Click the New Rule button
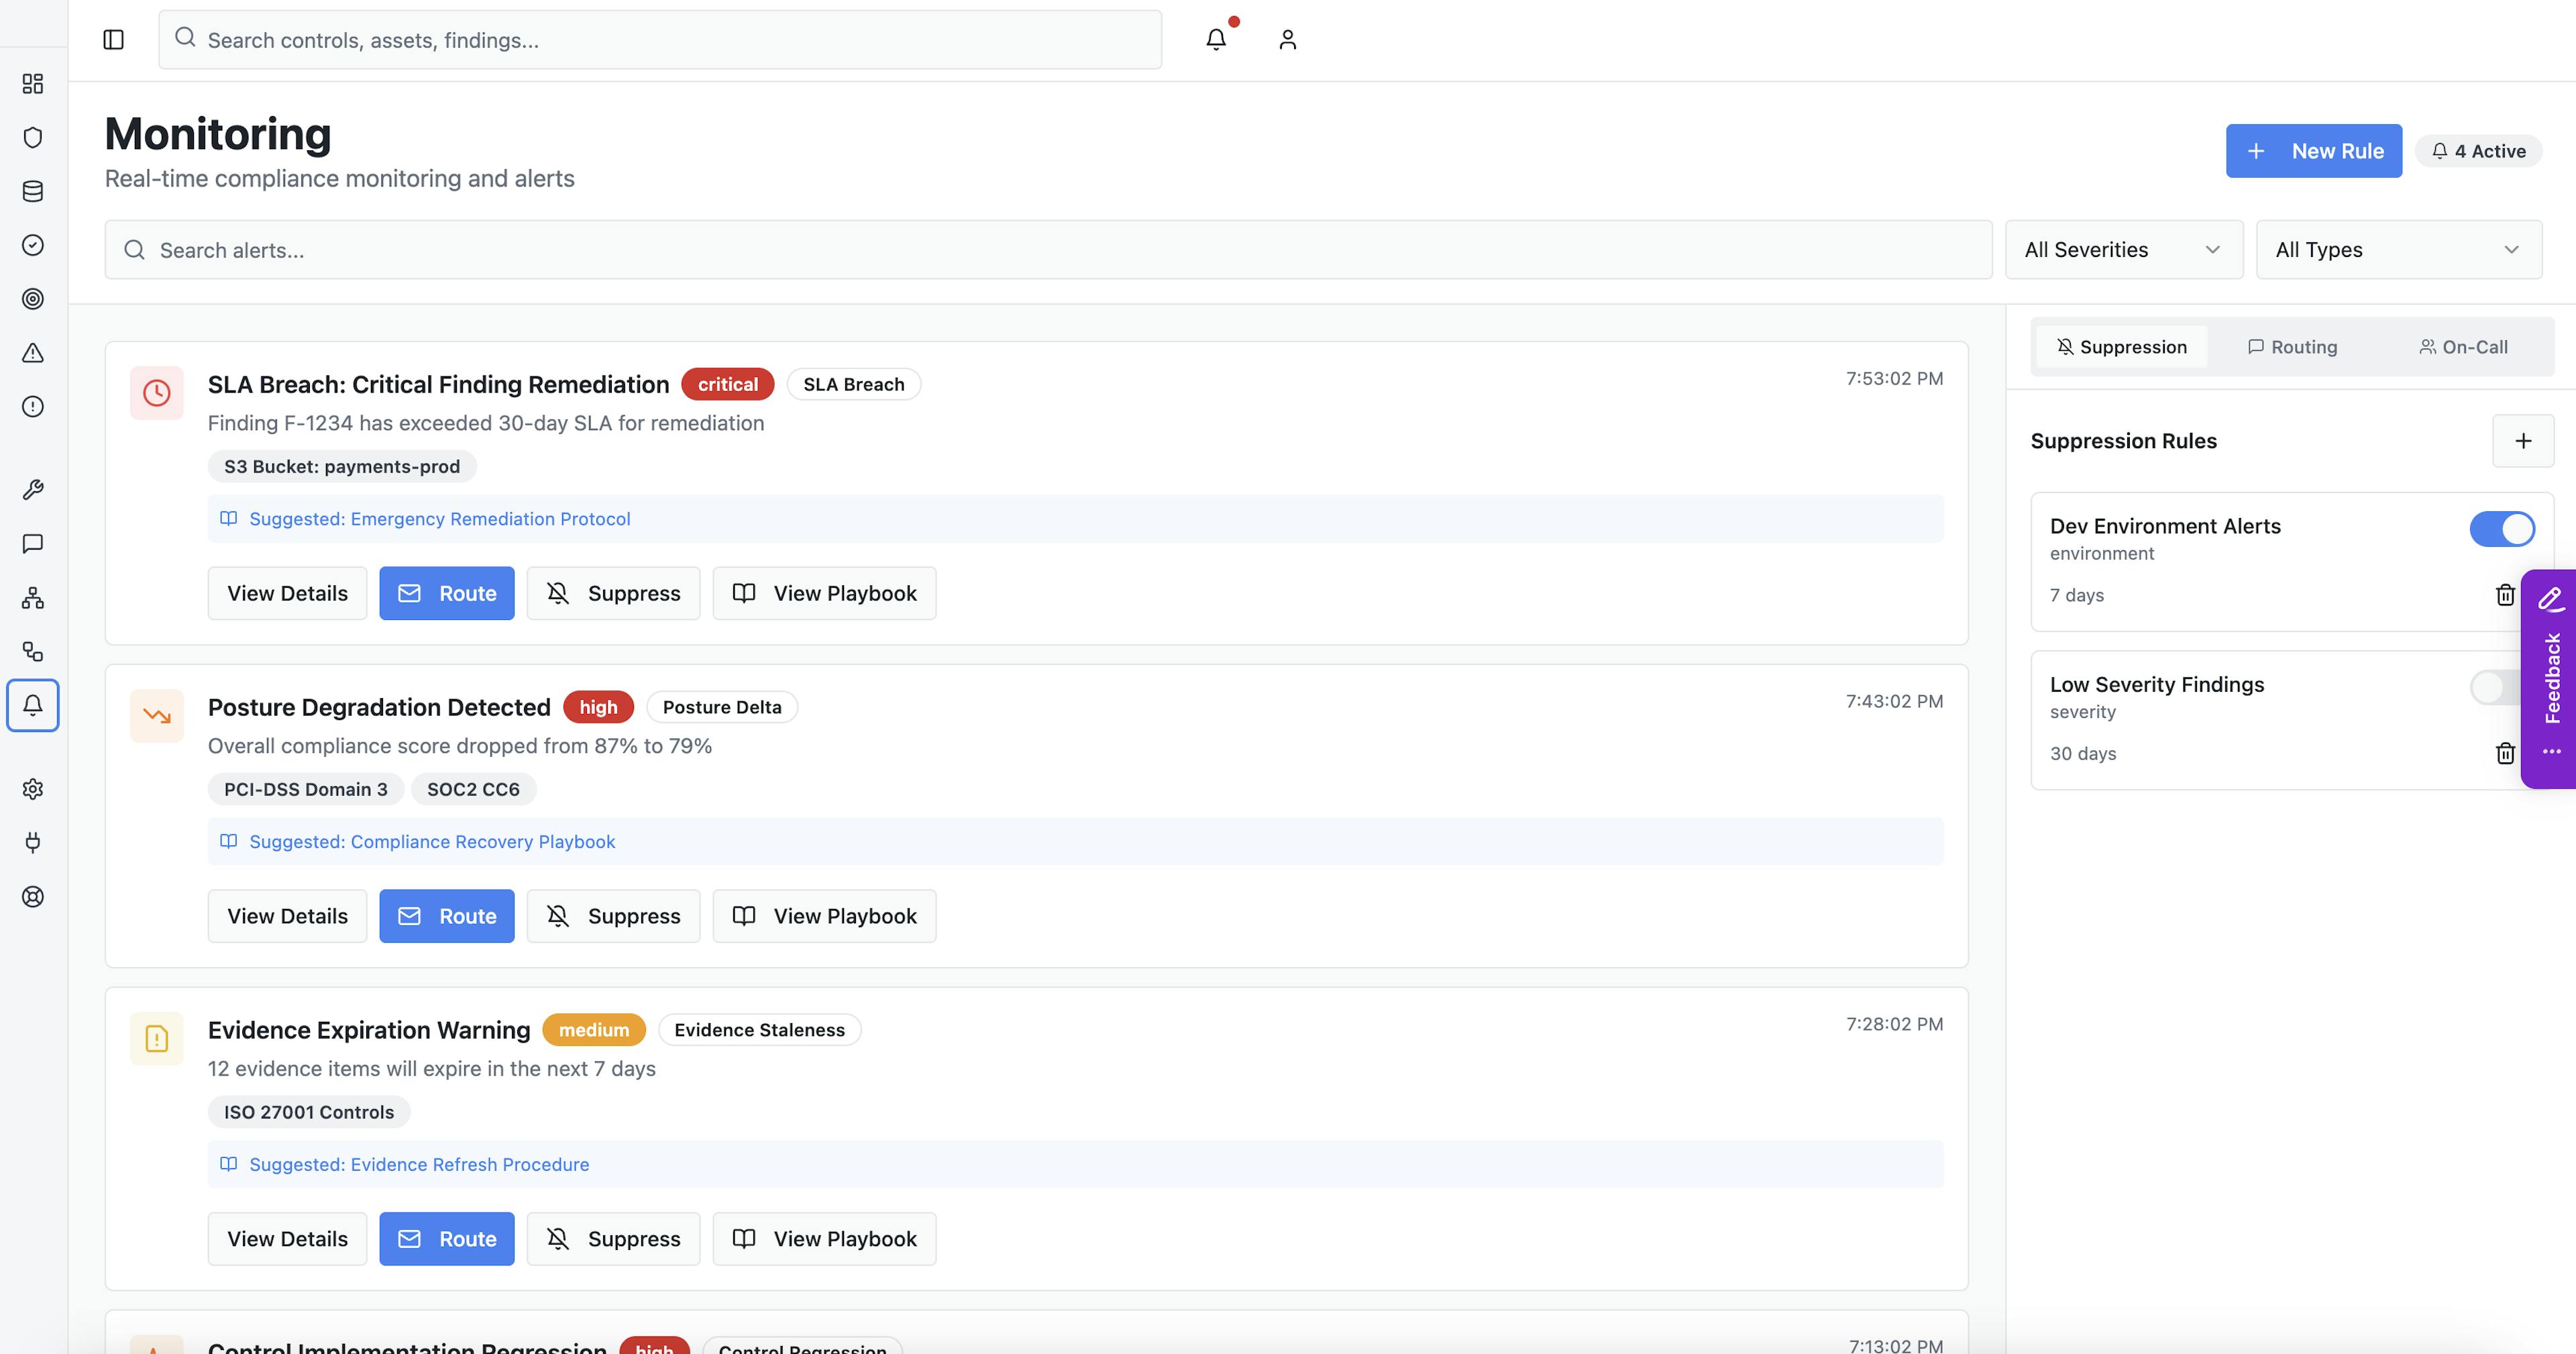Image resolution: width=2576 pixels, height=1354 pixels. (2313, 151)
